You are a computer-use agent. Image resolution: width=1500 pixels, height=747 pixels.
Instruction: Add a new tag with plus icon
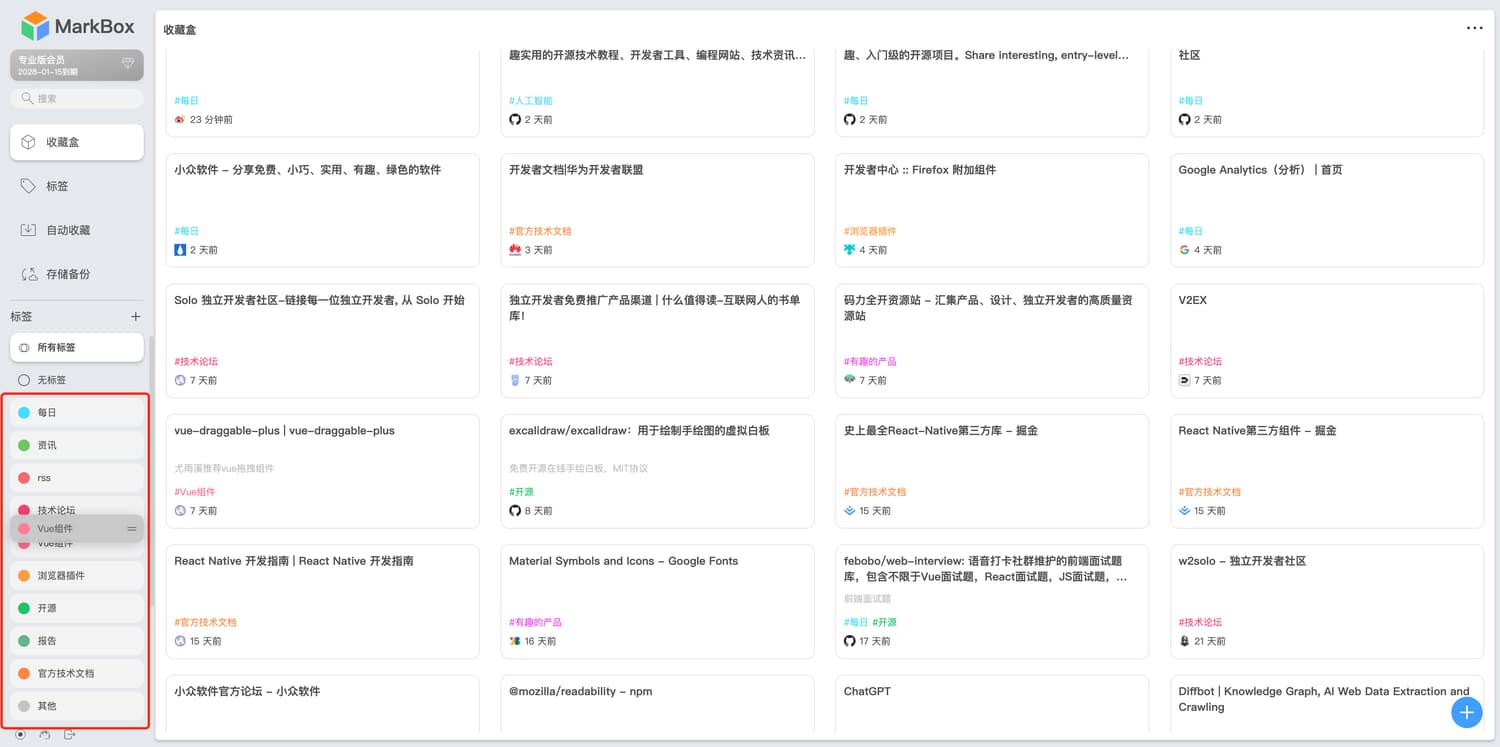[x=136, y=317]
